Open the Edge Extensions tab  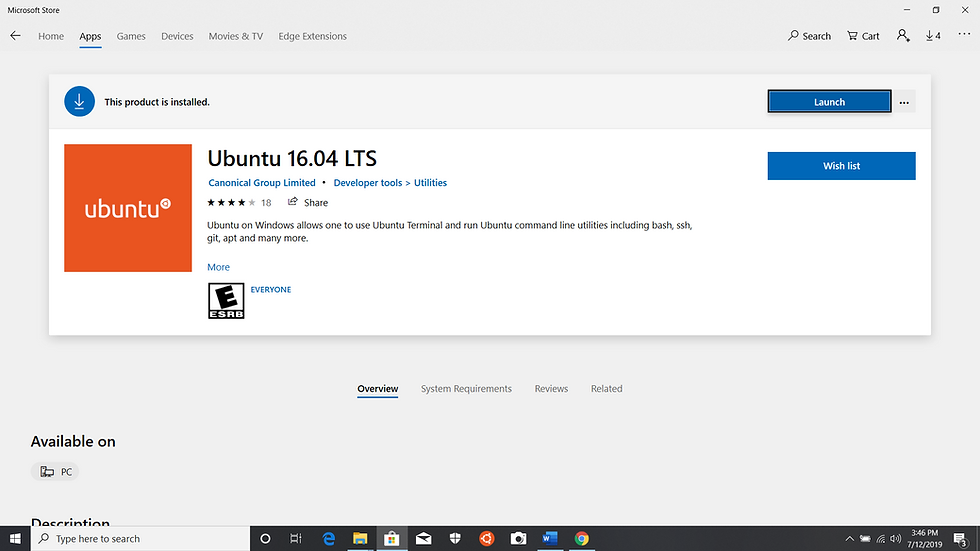coord(312,36)
